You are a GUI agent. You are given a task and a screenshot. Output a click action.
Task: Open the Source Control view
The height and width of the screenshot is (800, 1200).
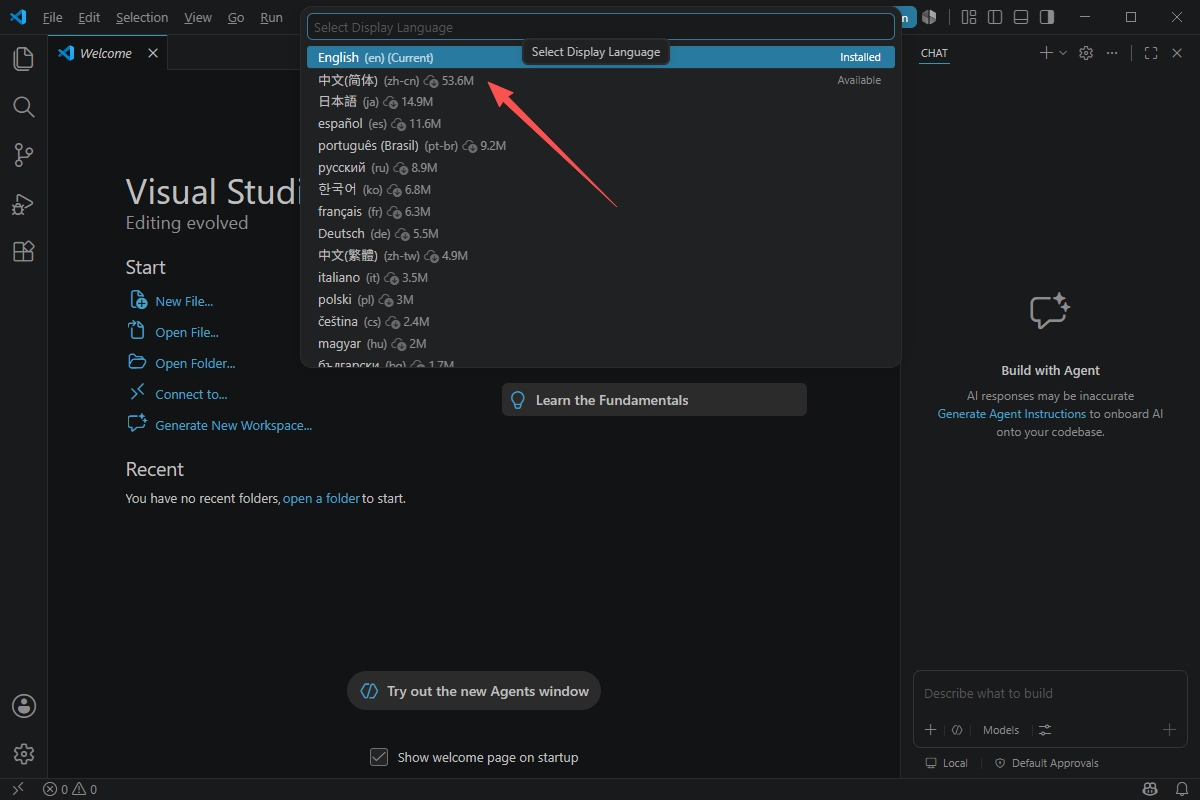[24, 155]
